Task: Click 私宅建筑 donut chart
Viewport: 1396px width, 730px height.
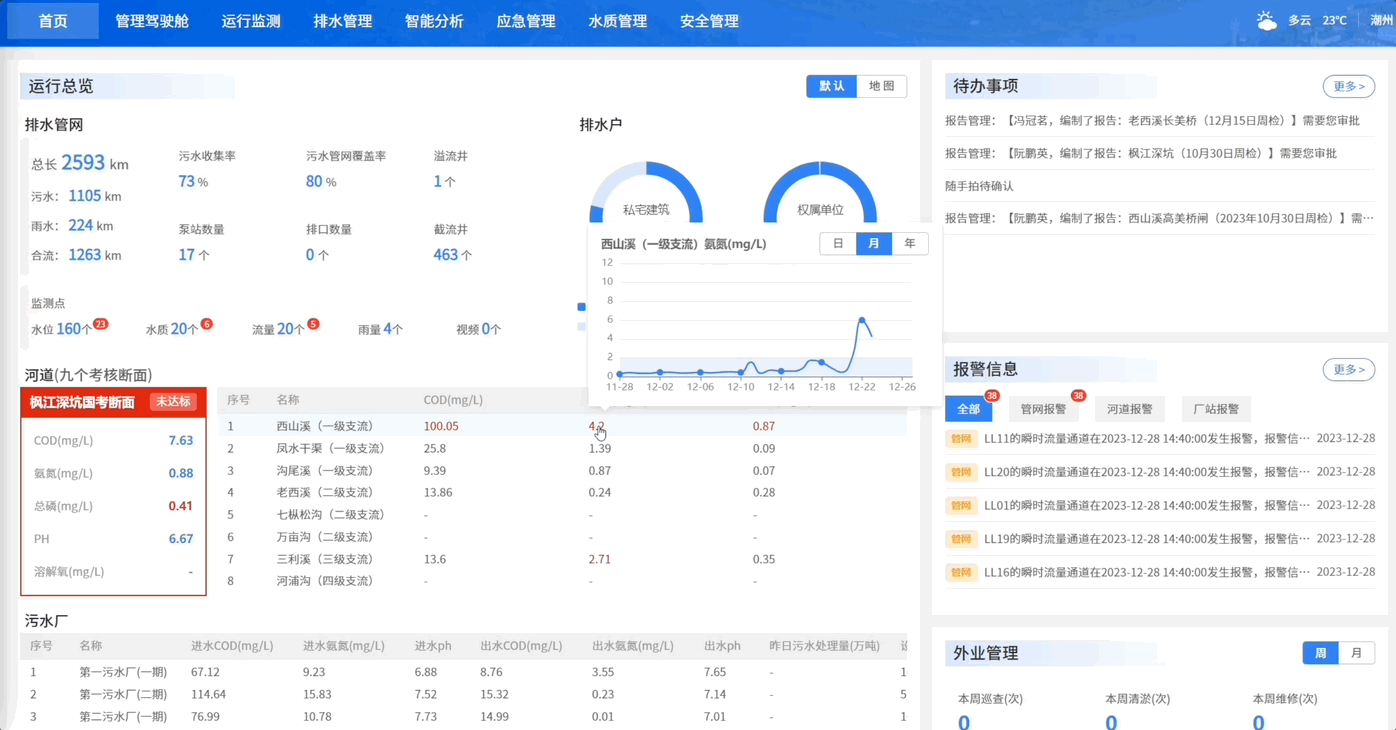Action: click(x=646, y=193)
